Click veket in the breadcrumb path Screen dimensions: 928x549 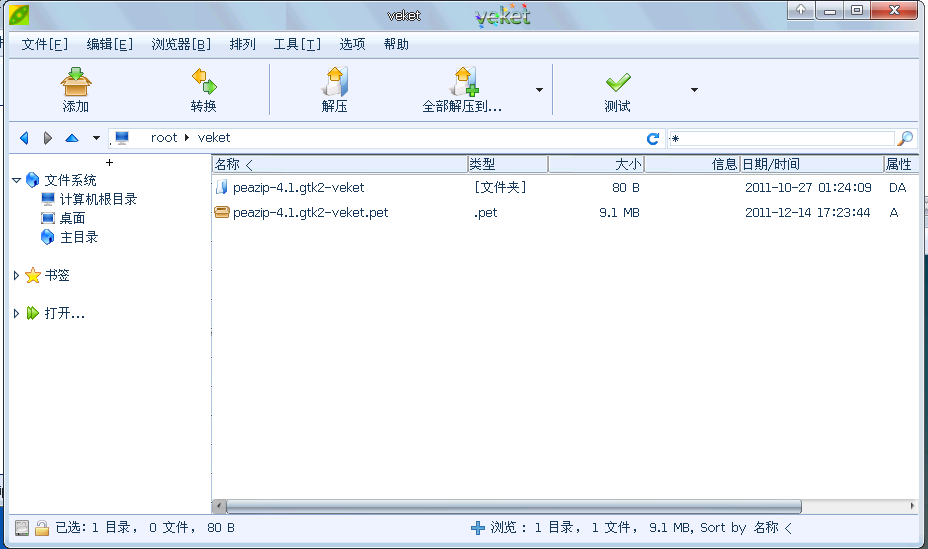(214, 138)
